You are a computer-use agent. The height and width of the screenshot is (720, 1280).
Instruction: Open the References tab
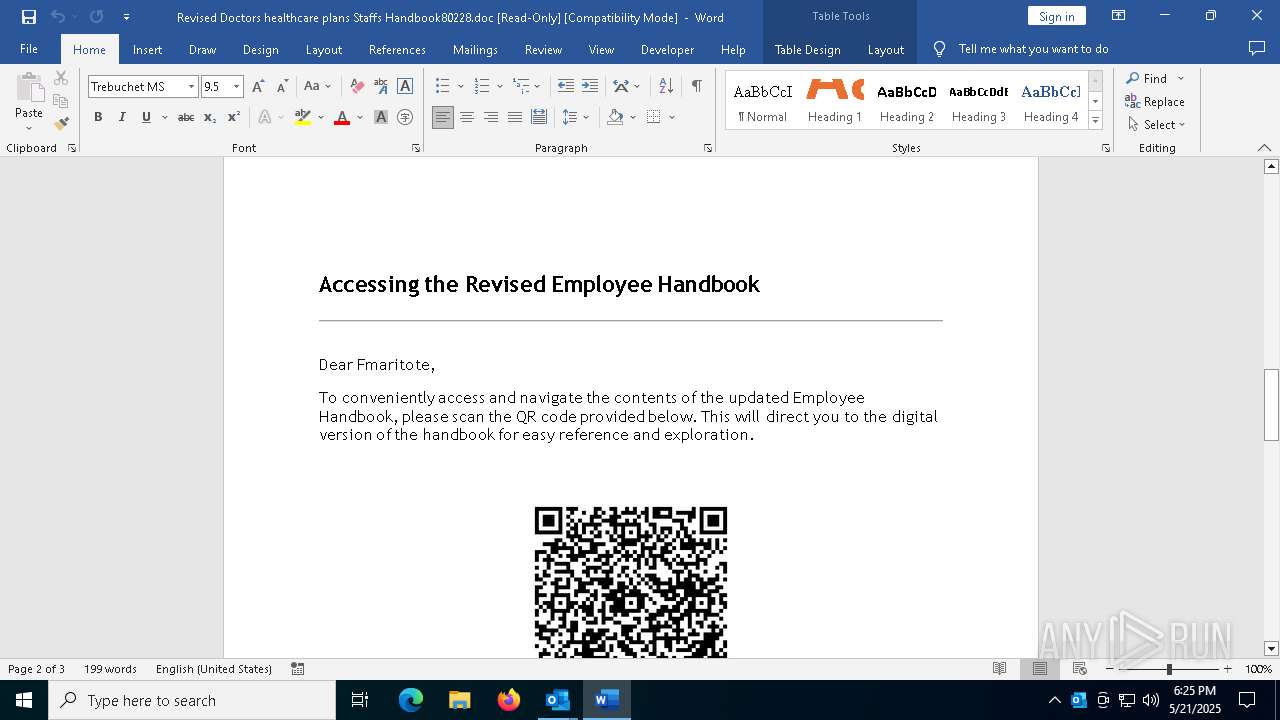(397, 50)
